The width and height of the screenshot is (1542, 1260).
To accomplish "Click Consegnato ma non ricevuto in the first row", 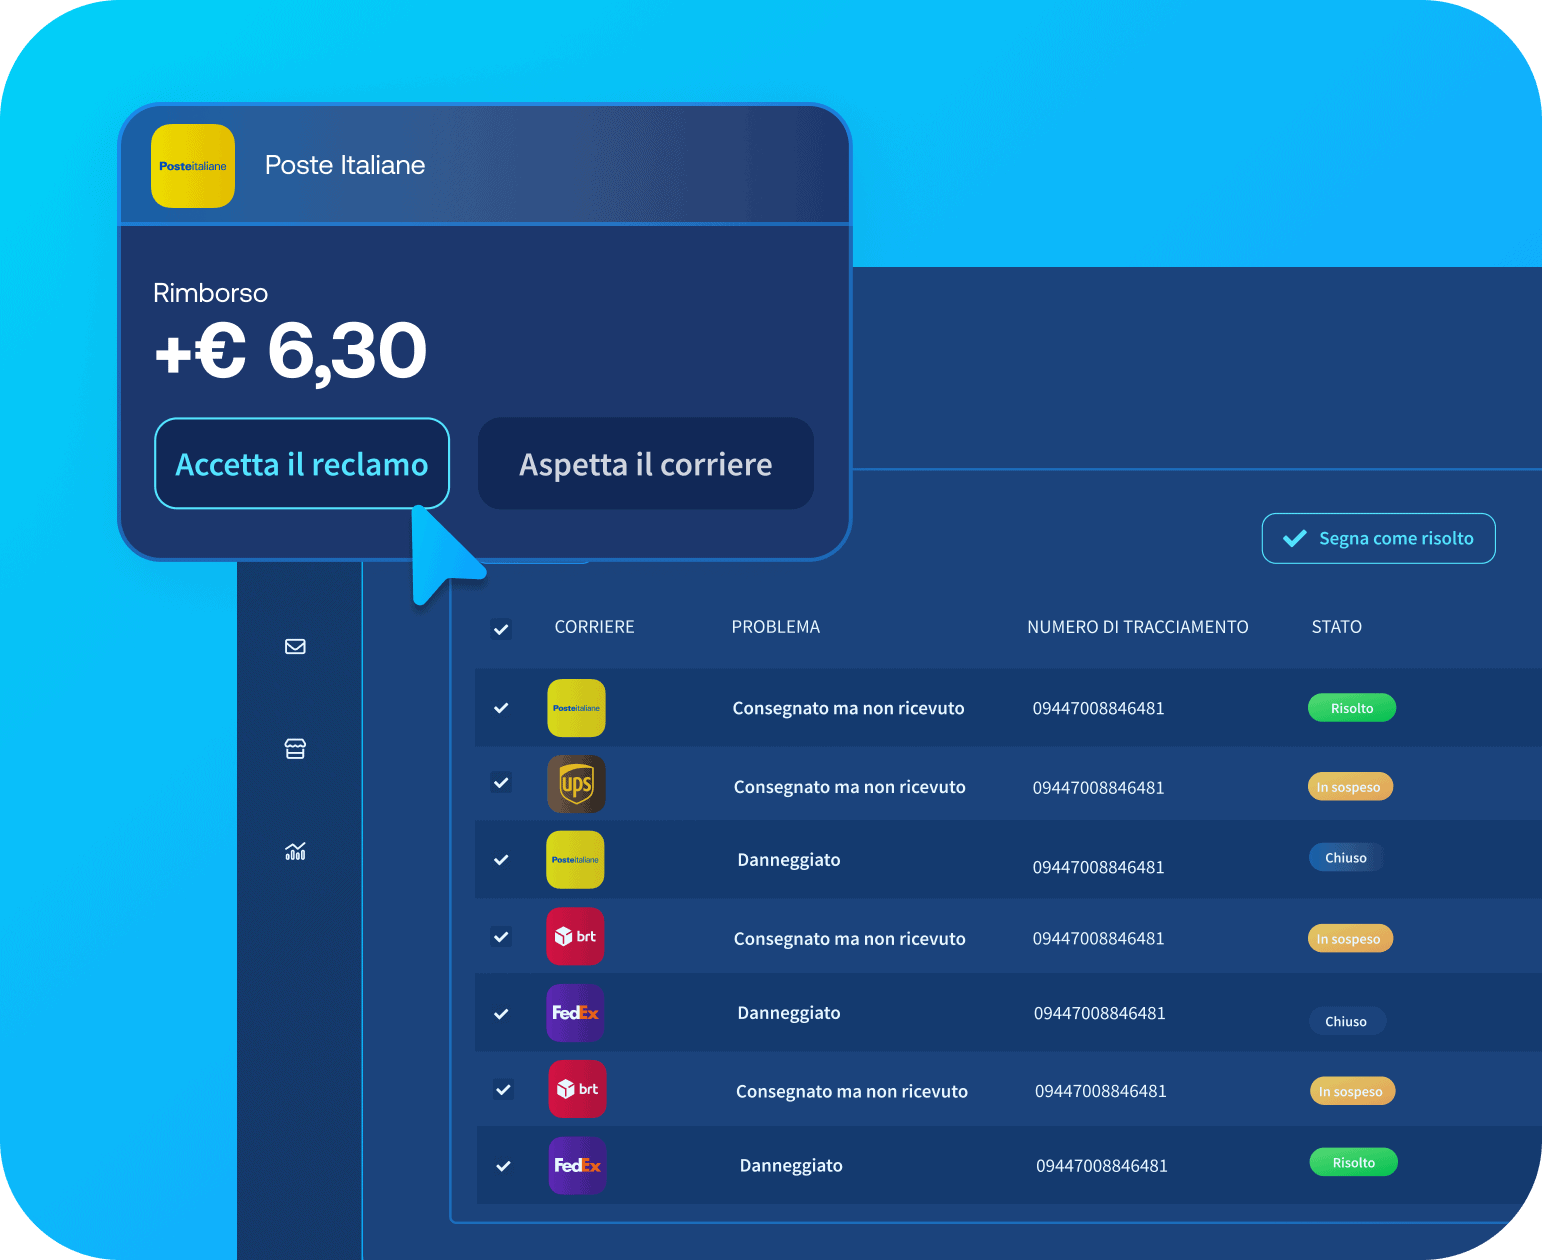I will click(x=849, y=708).
